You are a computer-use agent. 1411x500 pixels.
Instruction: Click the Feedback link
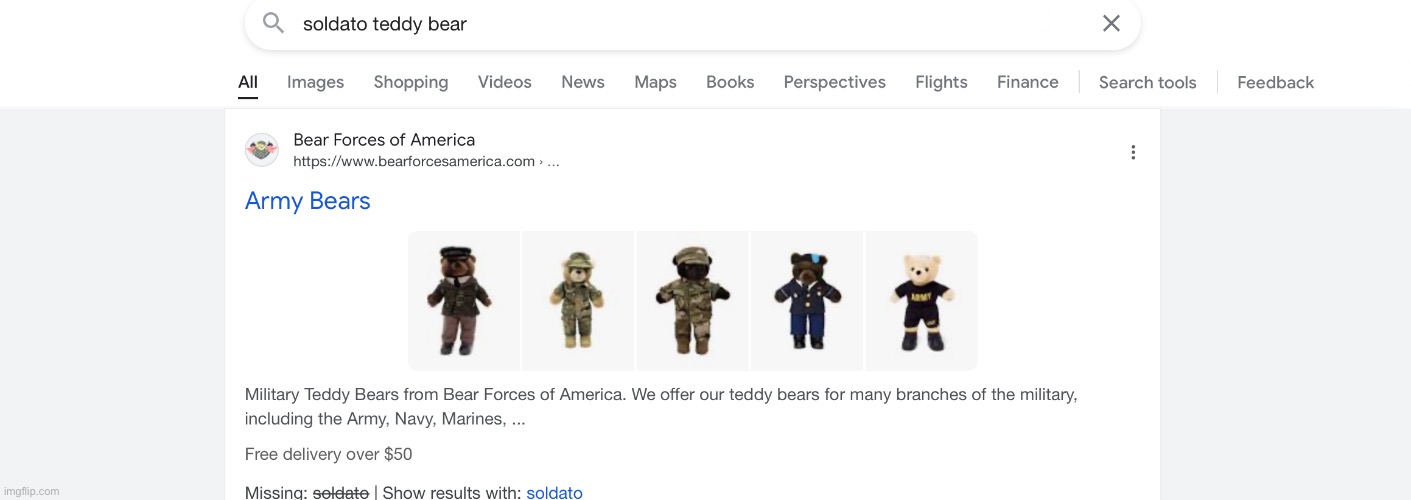1275,83
